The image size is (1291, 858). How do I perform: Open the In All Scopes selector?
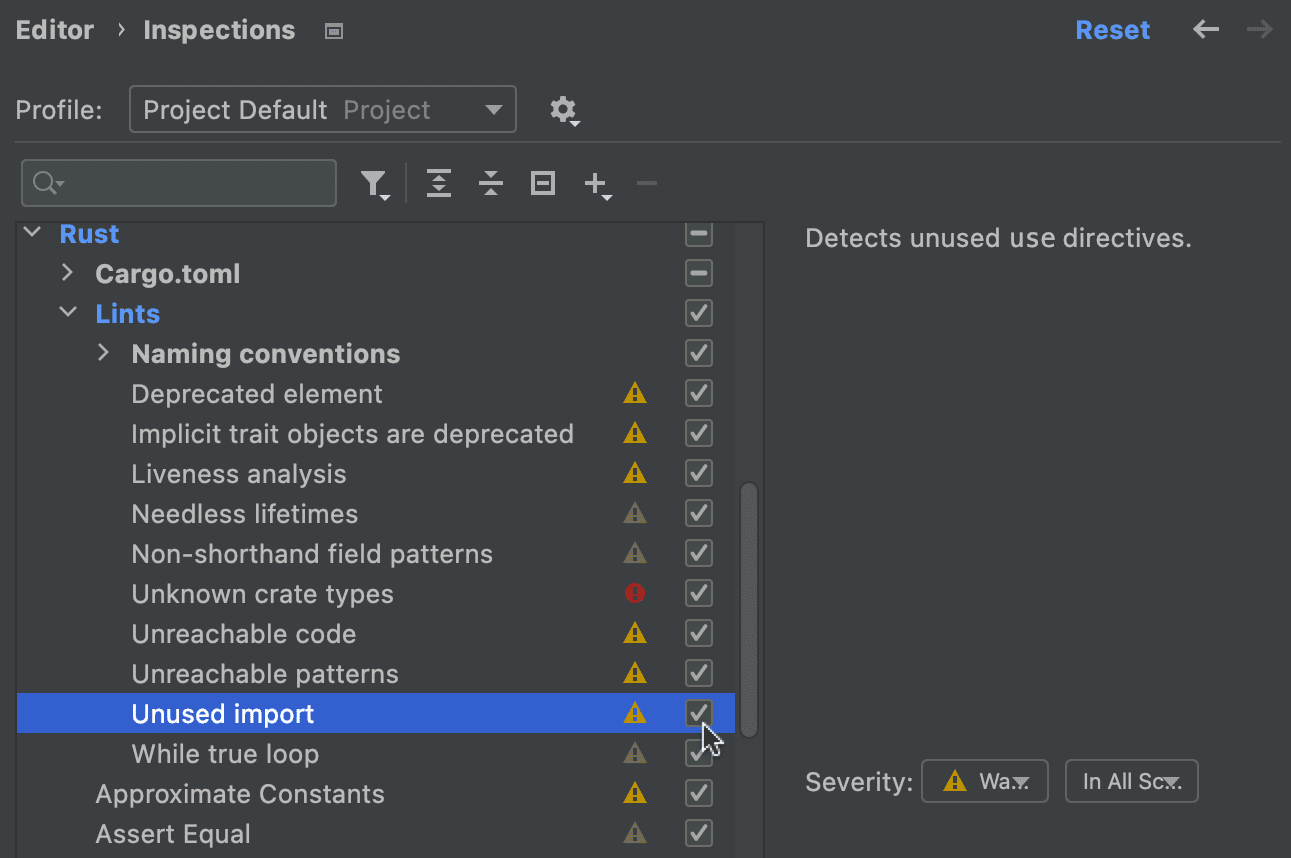pos(1131,781)
